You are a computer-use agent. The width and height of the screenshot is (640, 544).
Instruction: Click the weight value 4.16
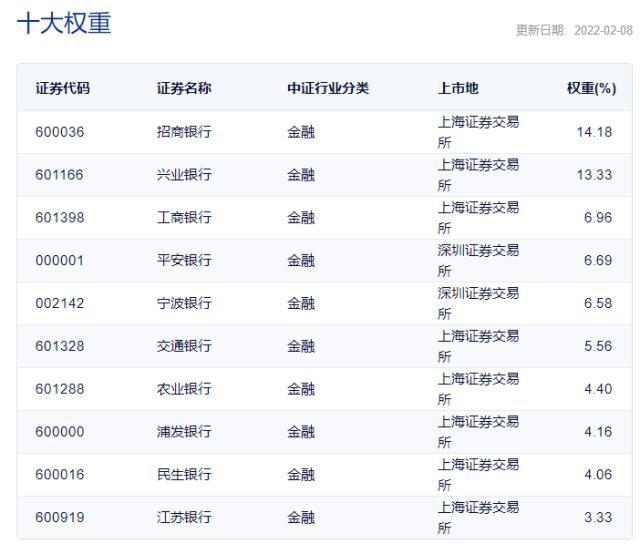pos(598,431)
